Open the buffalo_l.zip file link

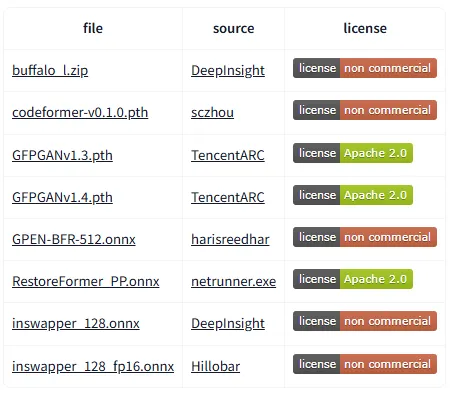tap(50, 70)
